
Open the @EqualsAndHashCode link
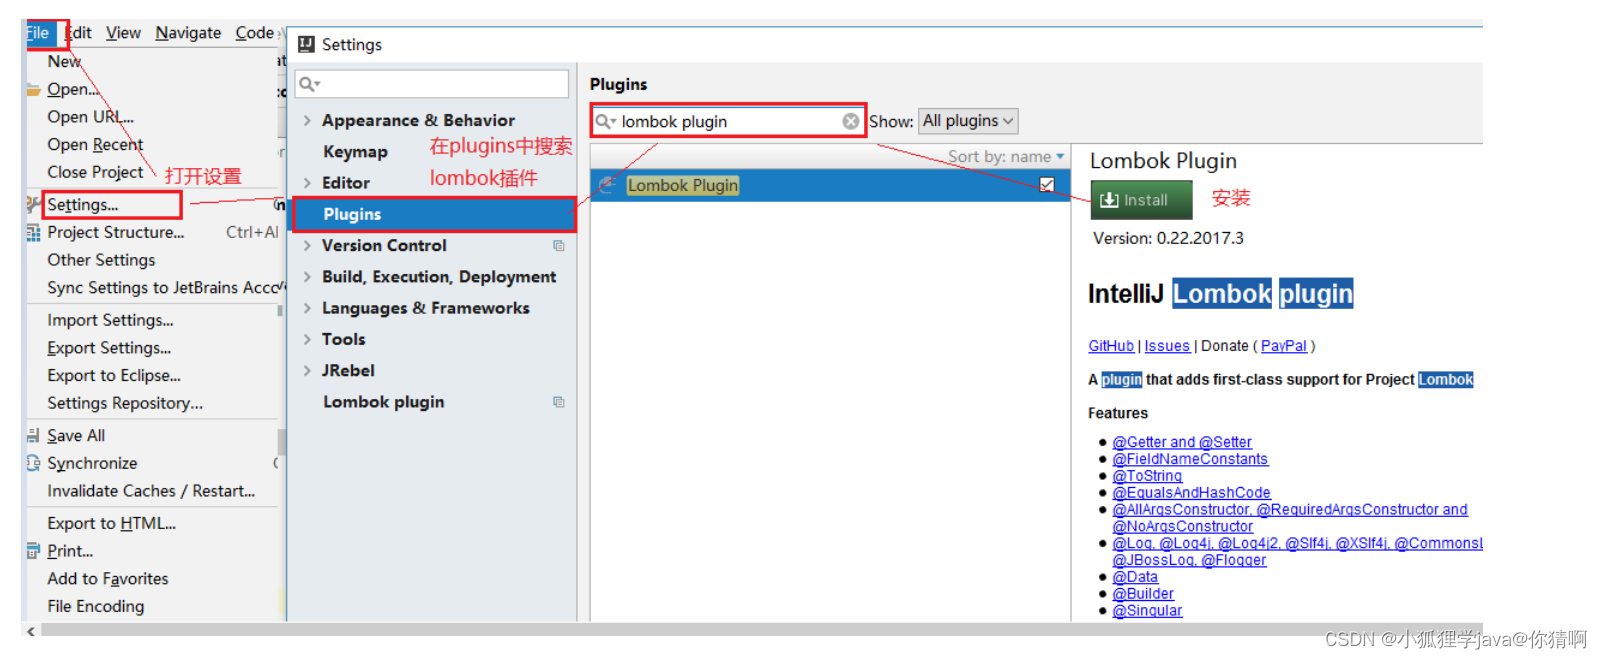click(1191, 493)
